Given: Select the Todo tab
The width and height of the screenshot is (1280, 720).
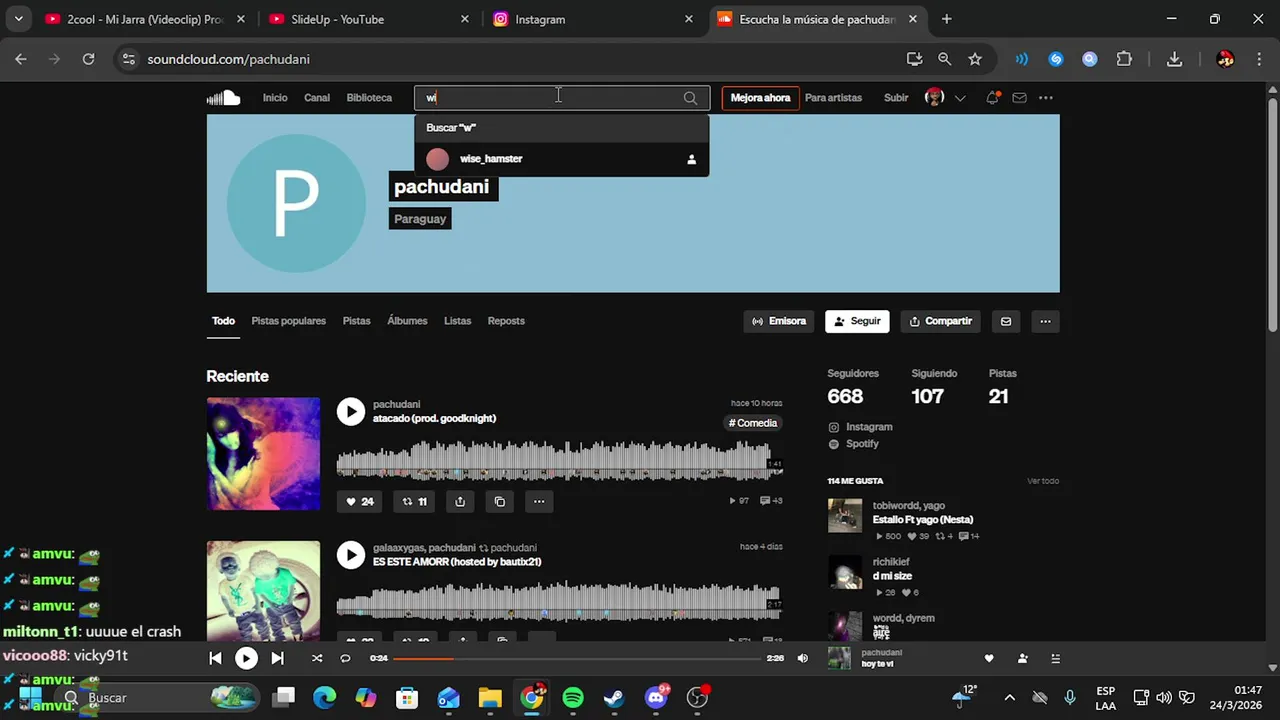Looking at the screenshot, I should 223,321.
